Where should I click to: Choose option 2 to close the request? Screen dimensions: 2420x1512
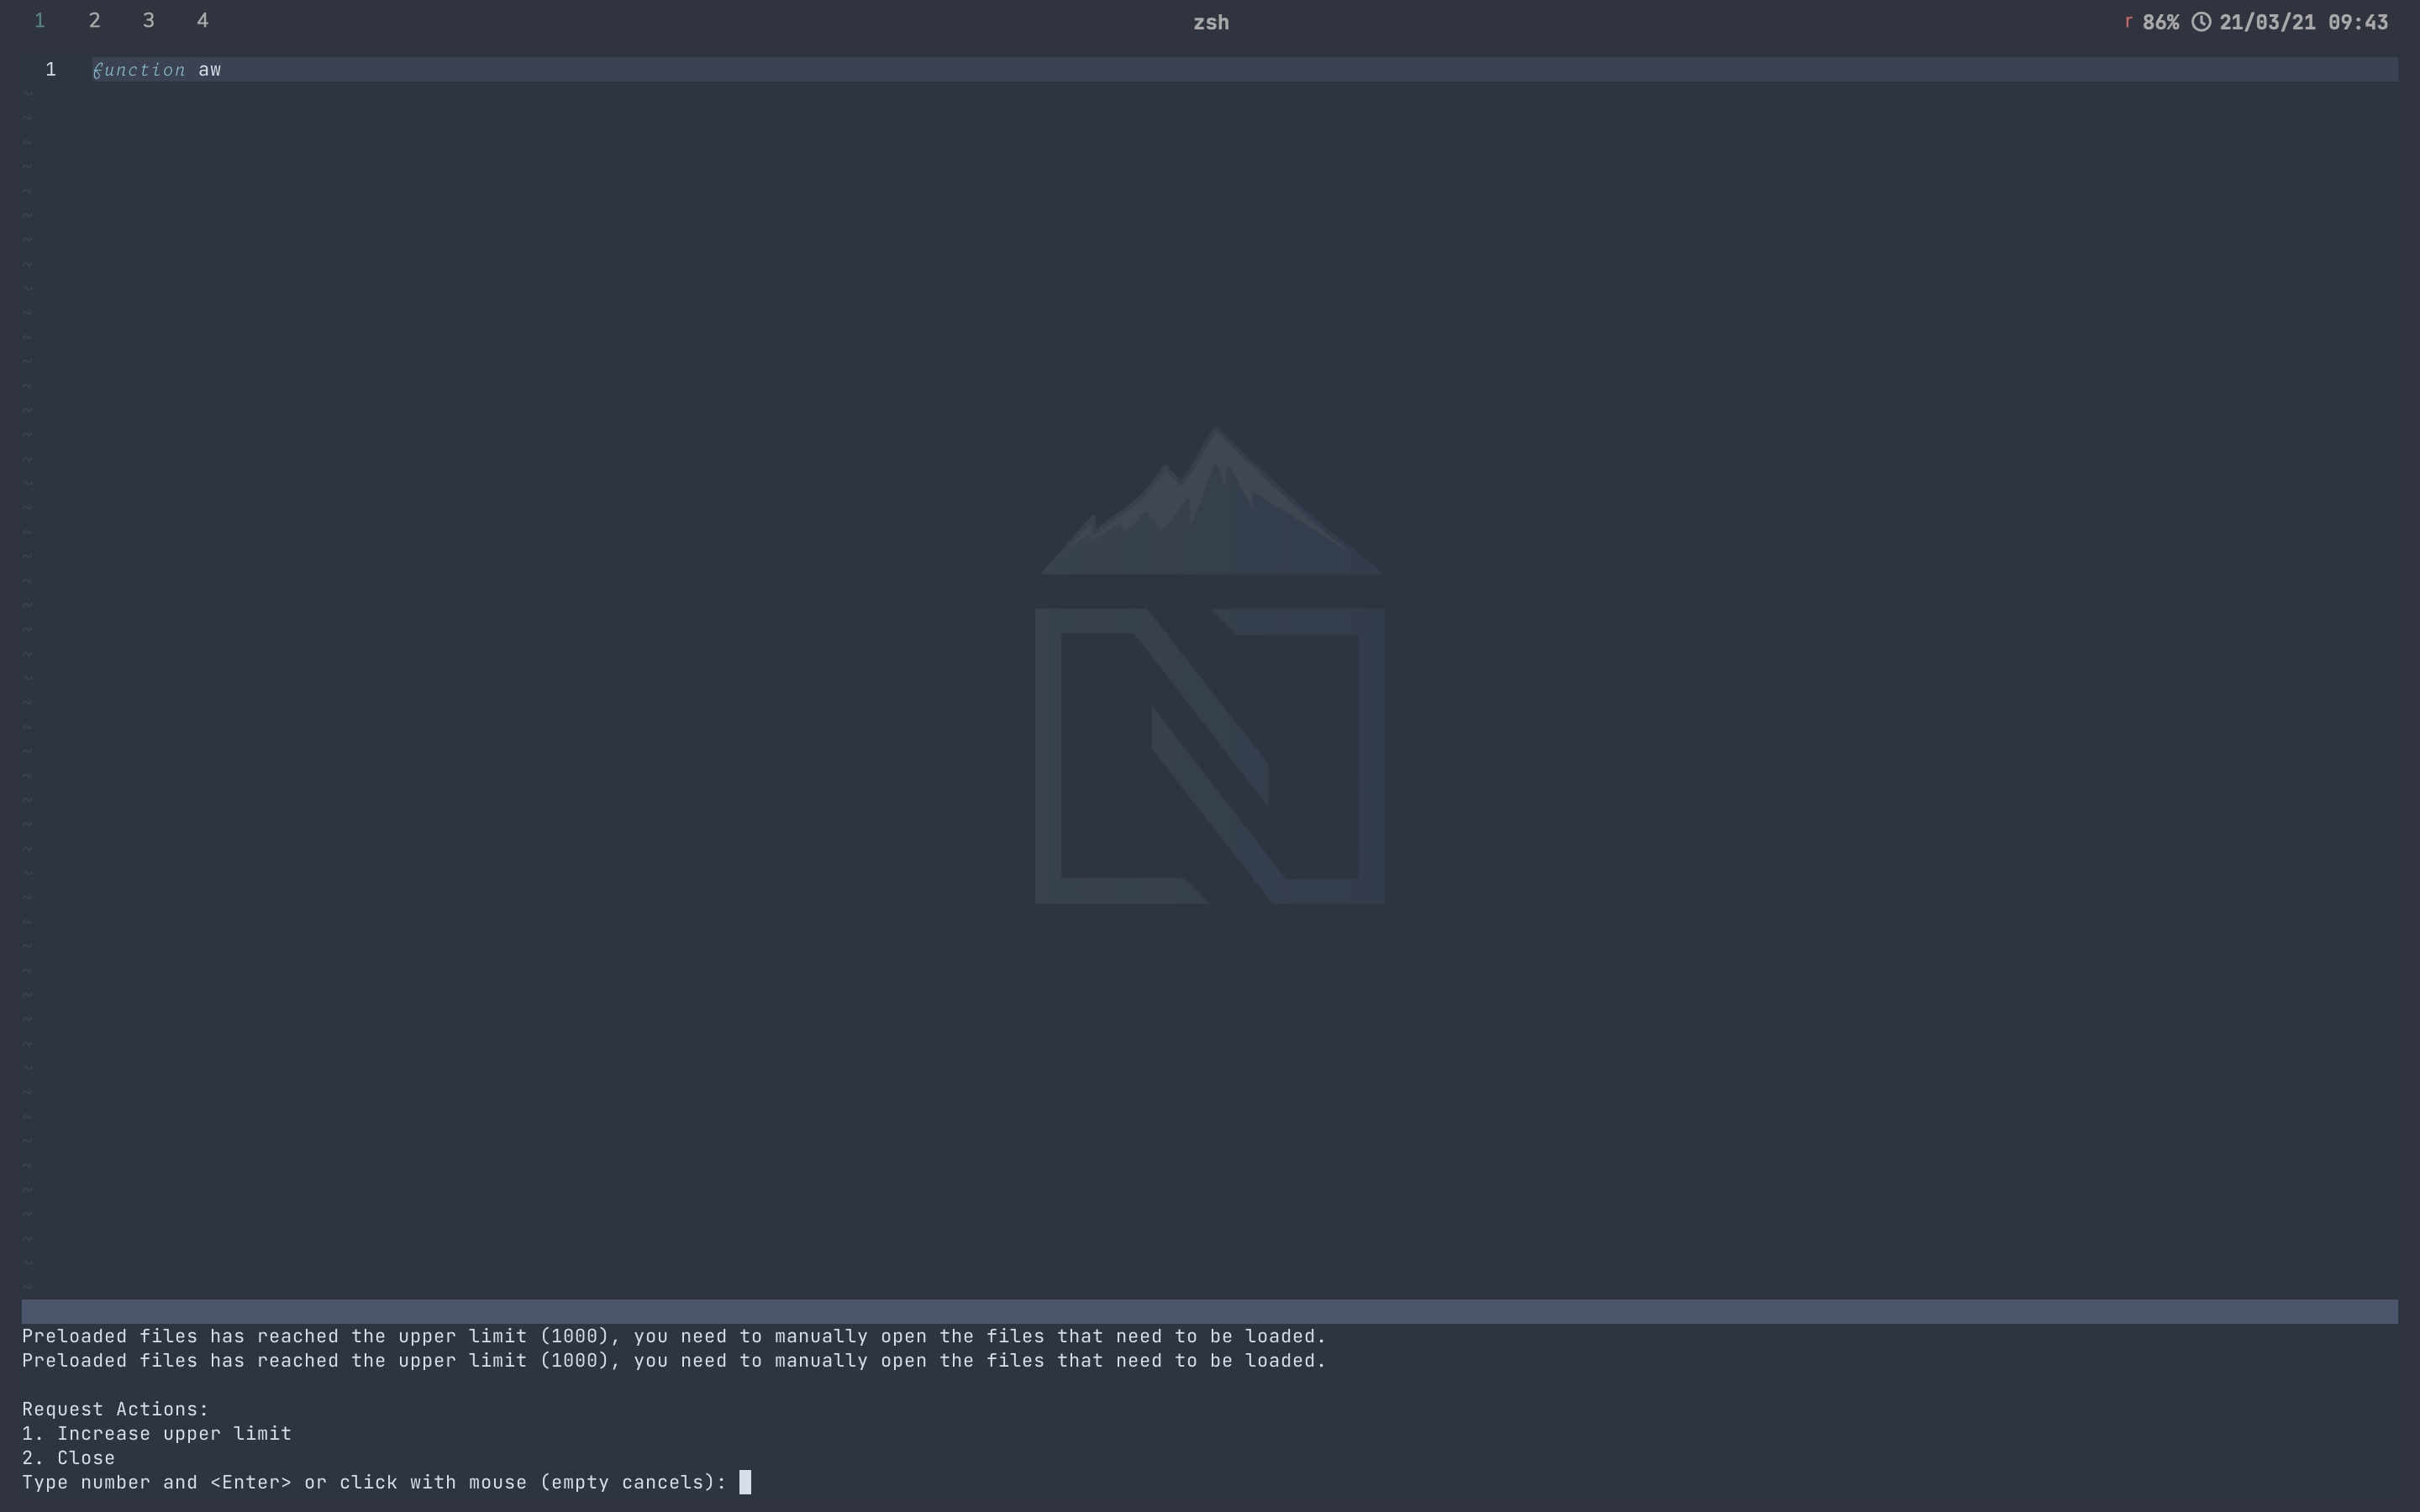pyautogui.click(x=68, y=1457)
